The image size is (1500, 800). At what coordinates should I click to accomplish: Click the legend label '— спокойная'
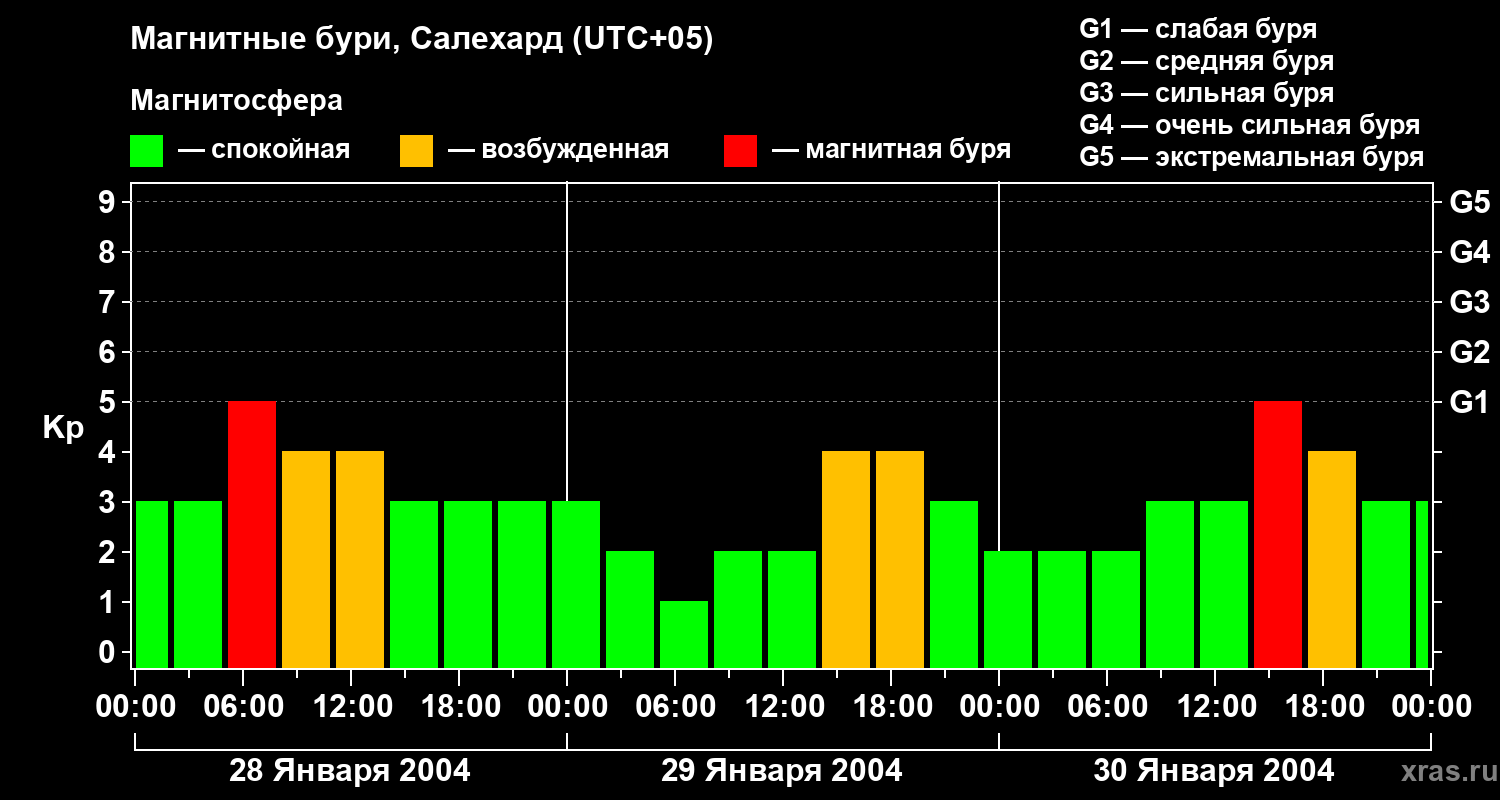[x=264, y=150]
